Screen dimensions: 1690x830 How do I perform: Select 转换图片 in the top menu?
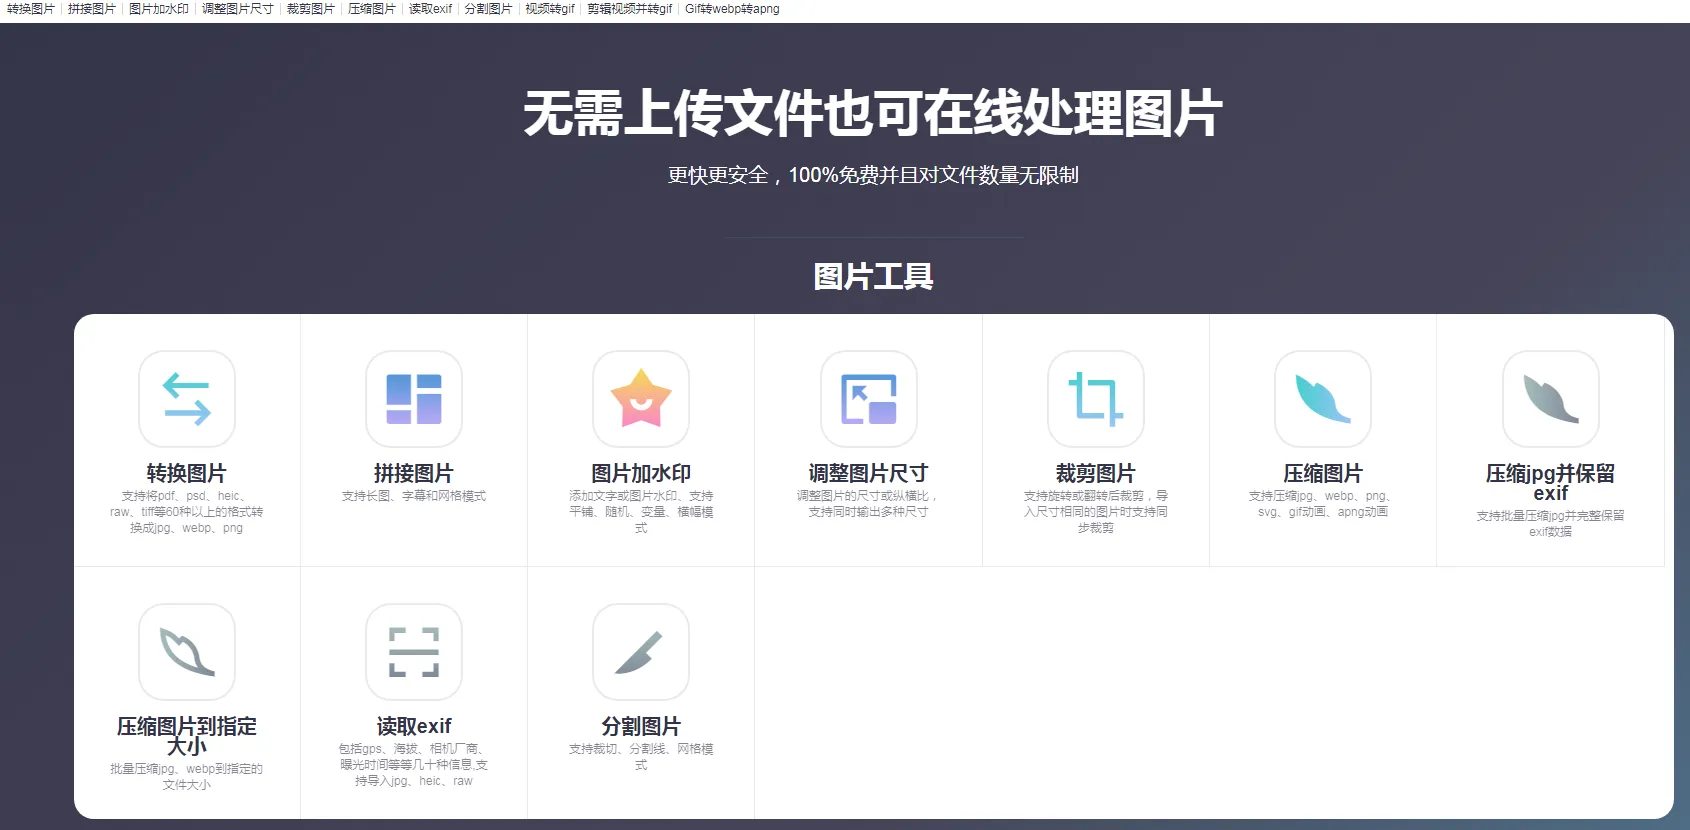pos(31,9)
